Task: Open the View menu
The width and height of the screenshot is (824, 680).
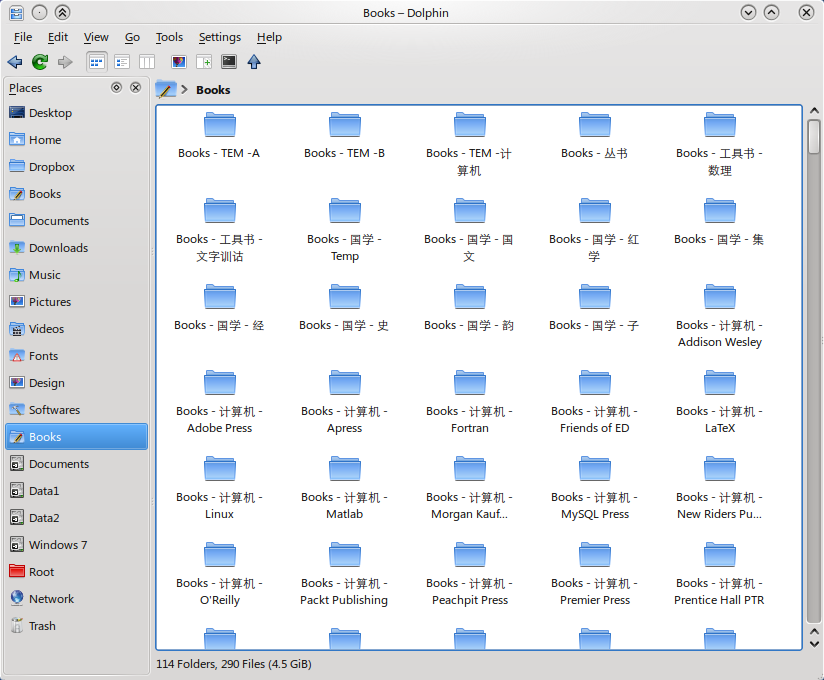Action: [96, 37]
